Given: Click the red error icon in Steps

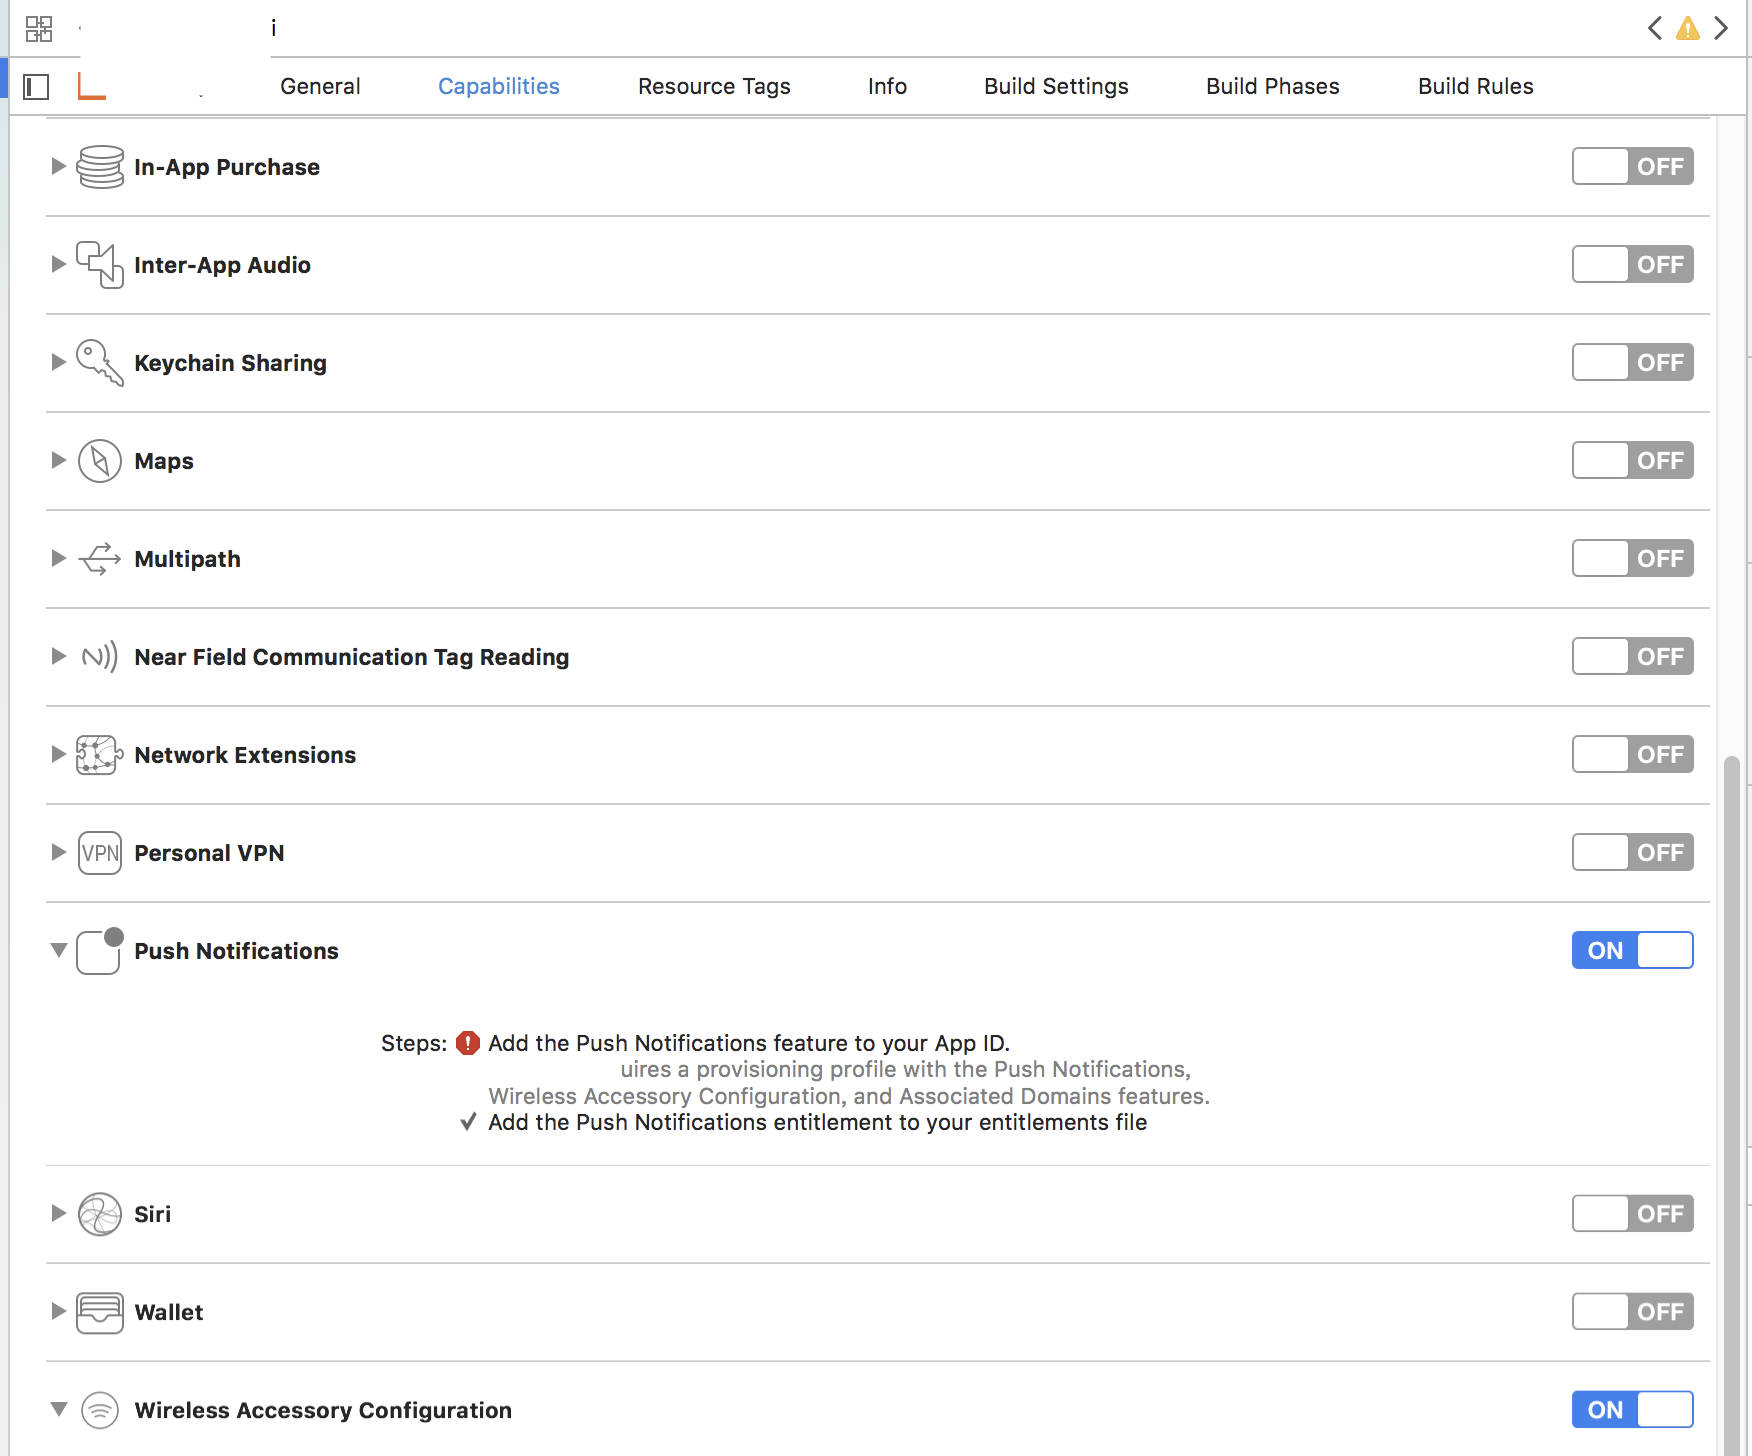Looking at the screenshot, I should 468,1043.
